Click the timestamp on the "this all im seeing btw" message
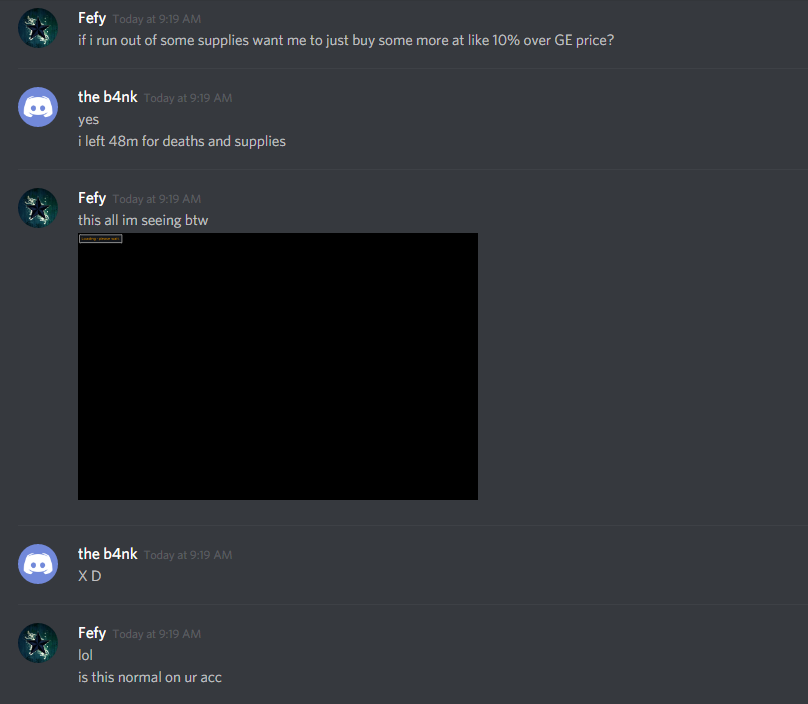808x704 pixels. [x=157, y=199]
